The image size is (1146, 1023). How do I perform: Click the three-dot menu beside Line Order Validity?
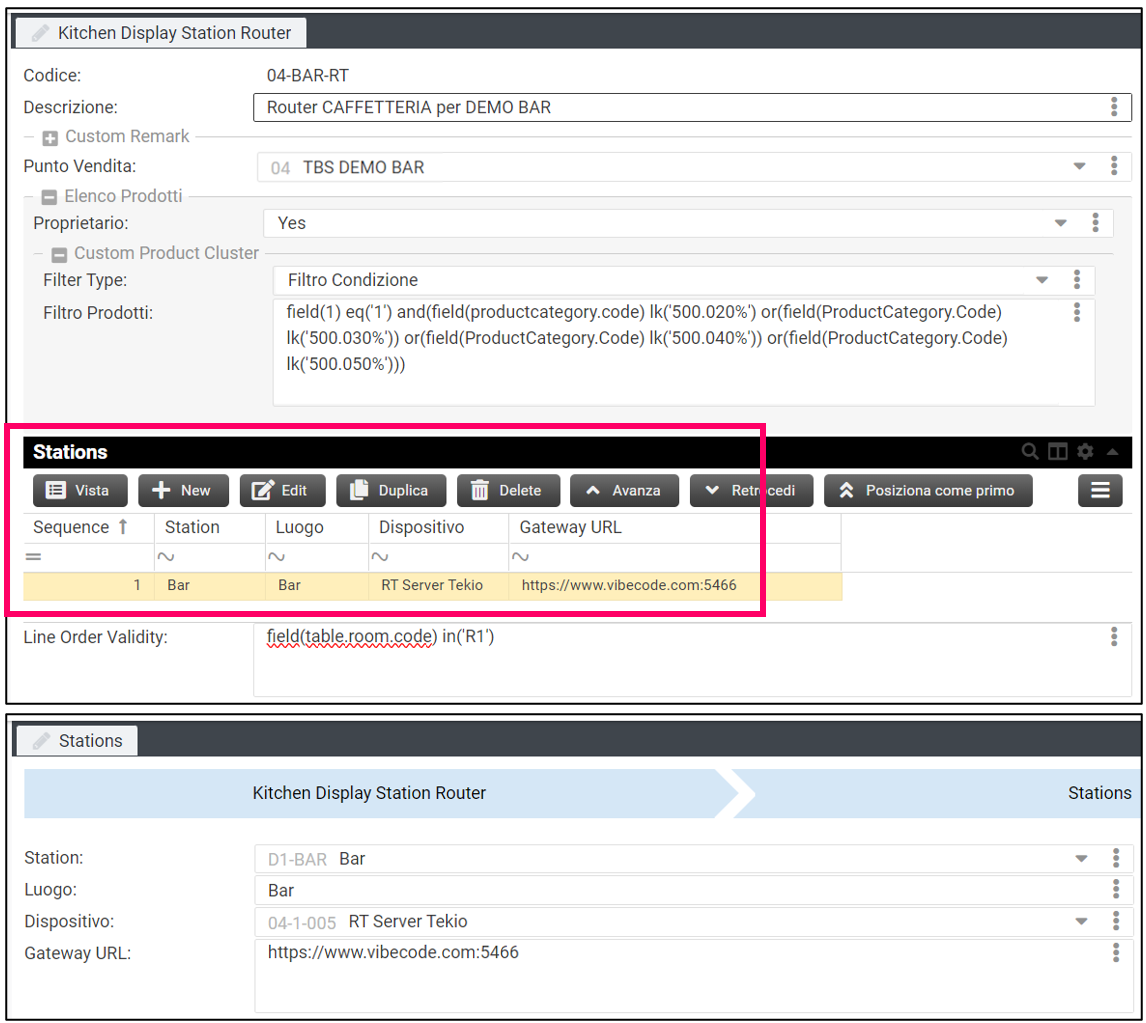1114,636
